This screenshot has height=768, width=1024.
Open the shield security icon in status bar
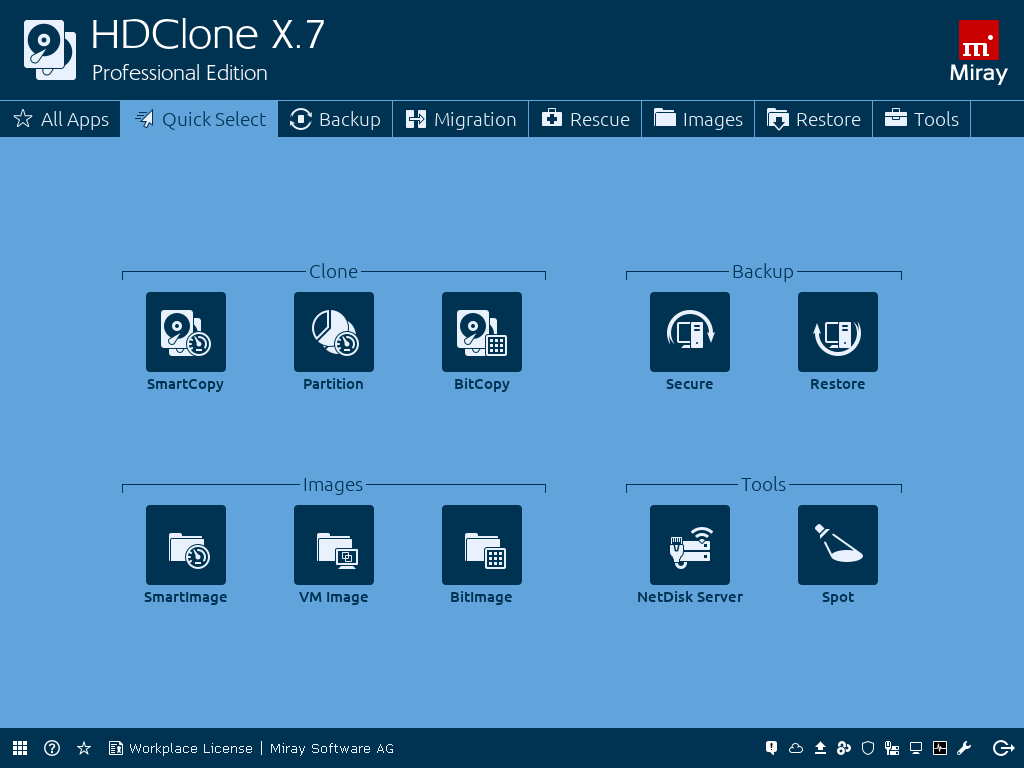(x=868, y=748)
